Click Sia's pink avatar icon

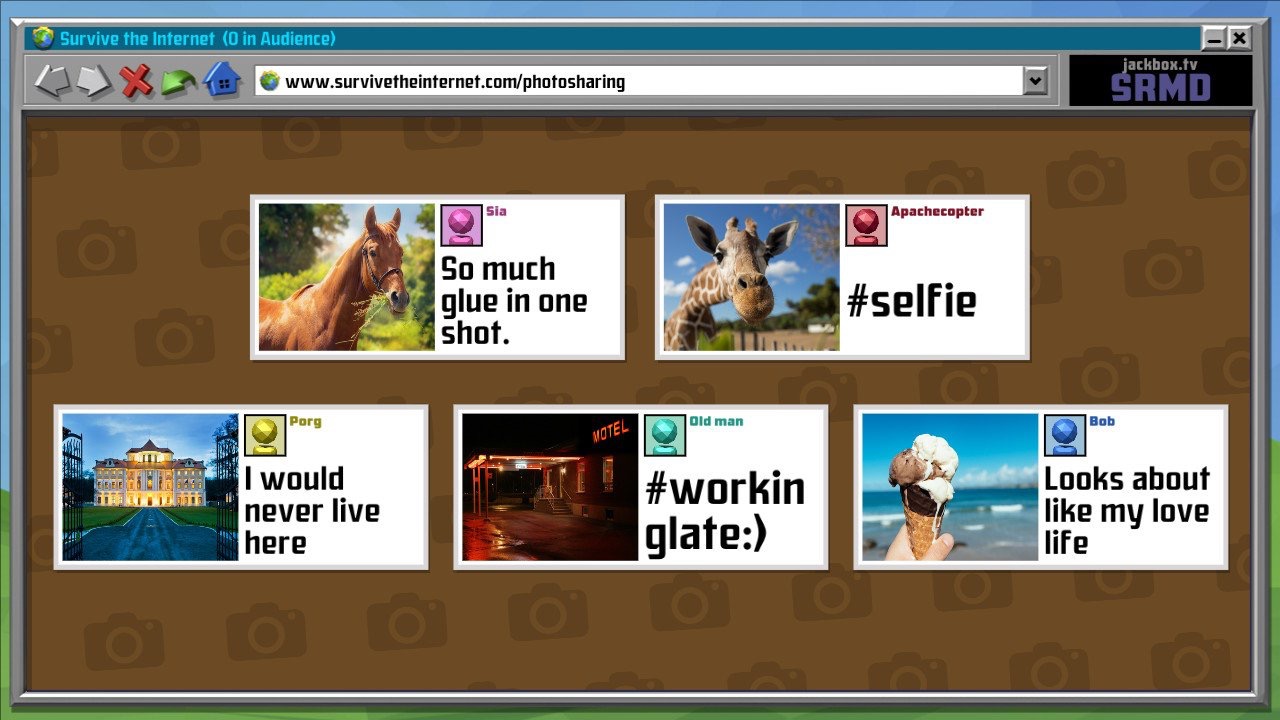(x=461, y=225)
